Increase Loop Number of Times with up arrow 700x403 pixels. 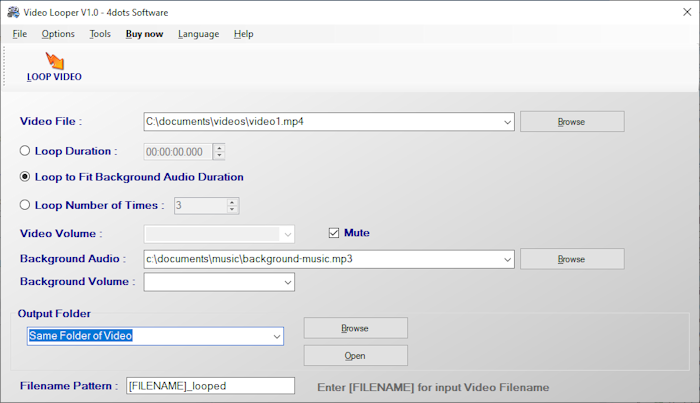(232, 202)
